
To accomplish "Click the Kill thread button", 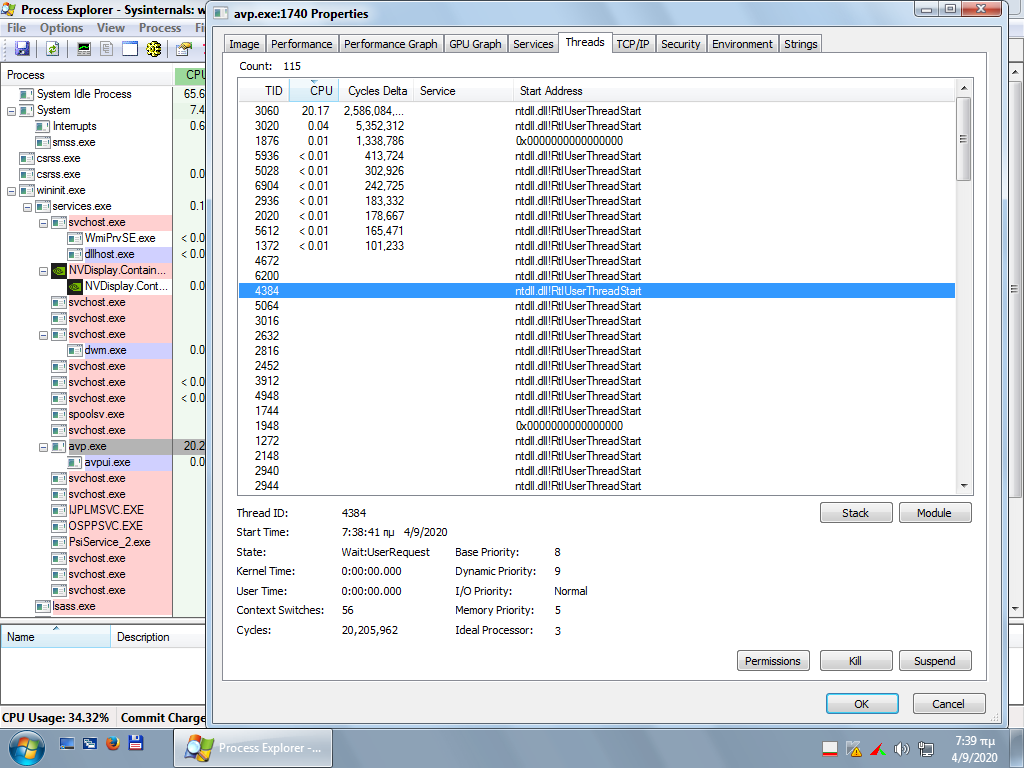I will pyautogui.click(x=856, y=661).
